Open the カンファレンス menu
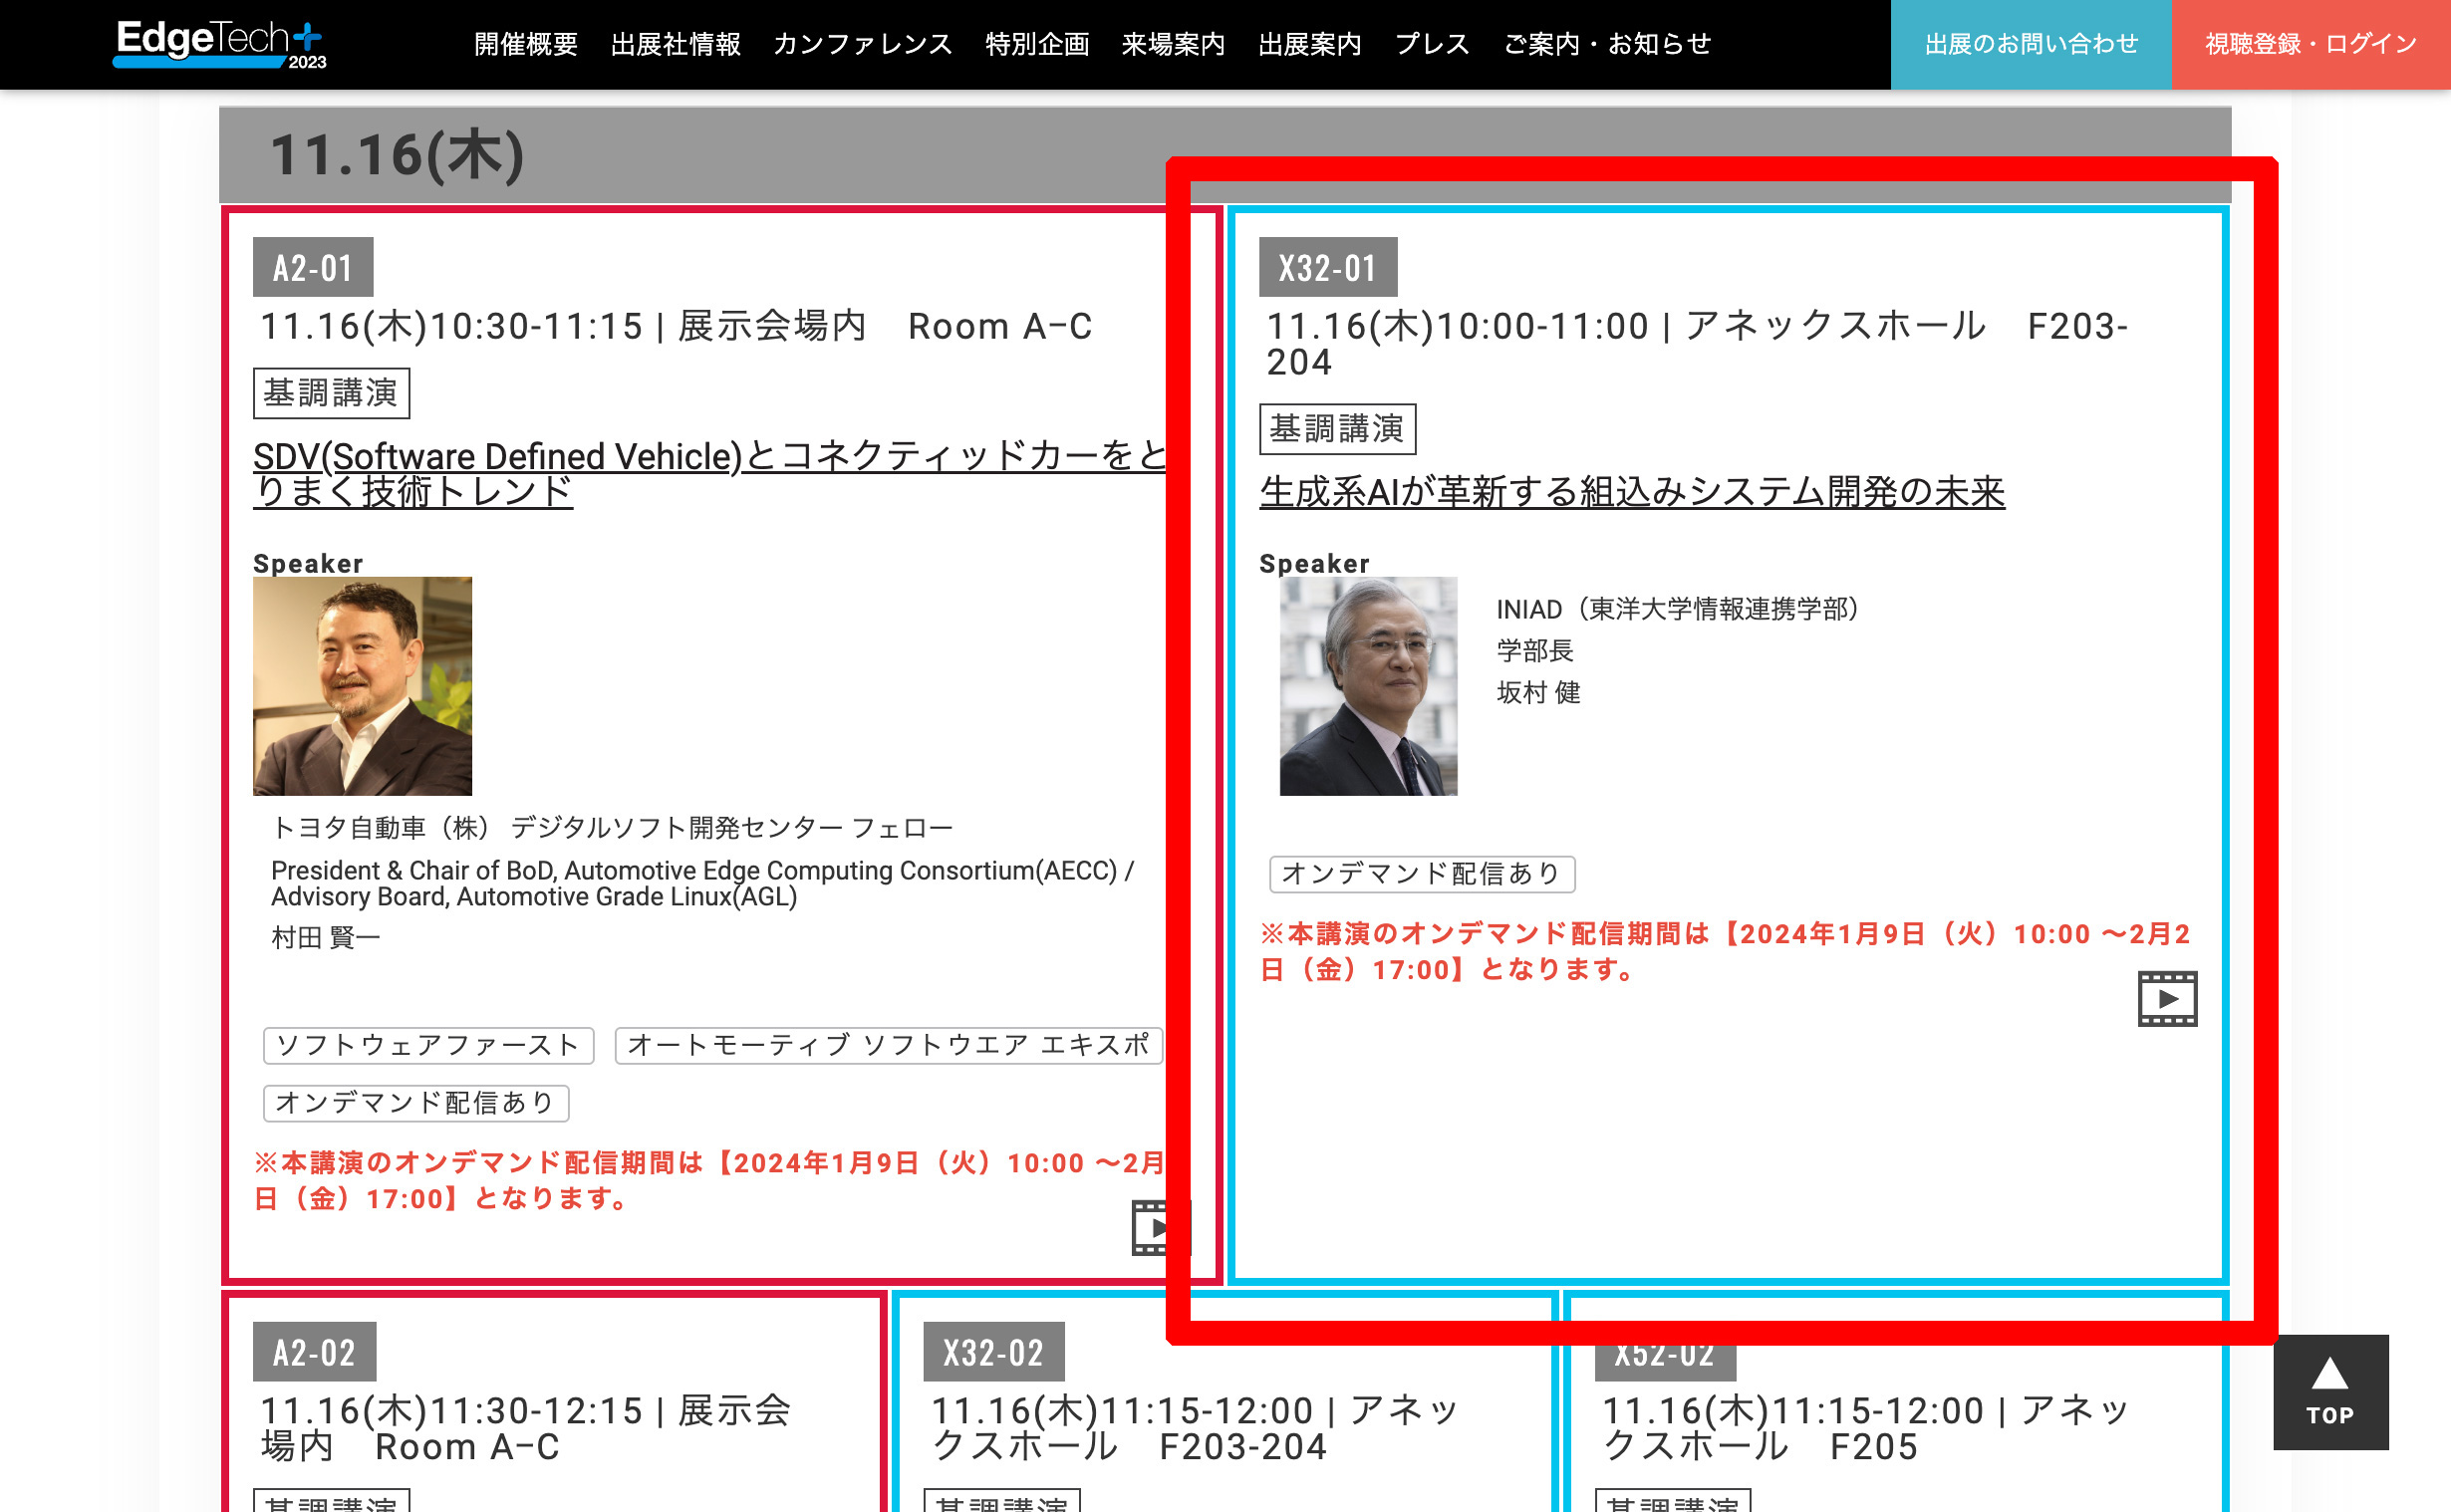Viewport: 2451px width, 1512px height. click(862, 44)
